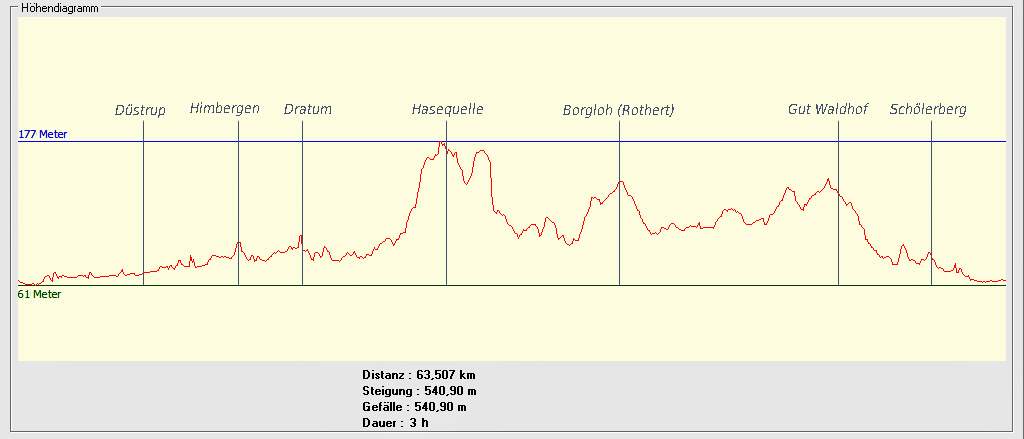Click the Steigung 540,90 m value
Screen dimensions: 1024x439
pyautogui.click(x=419, y=391)
